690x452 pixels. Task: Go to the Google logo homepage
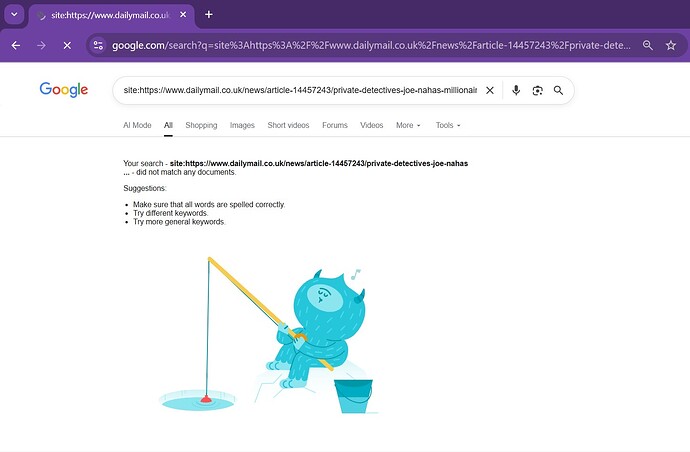[64, 90]
